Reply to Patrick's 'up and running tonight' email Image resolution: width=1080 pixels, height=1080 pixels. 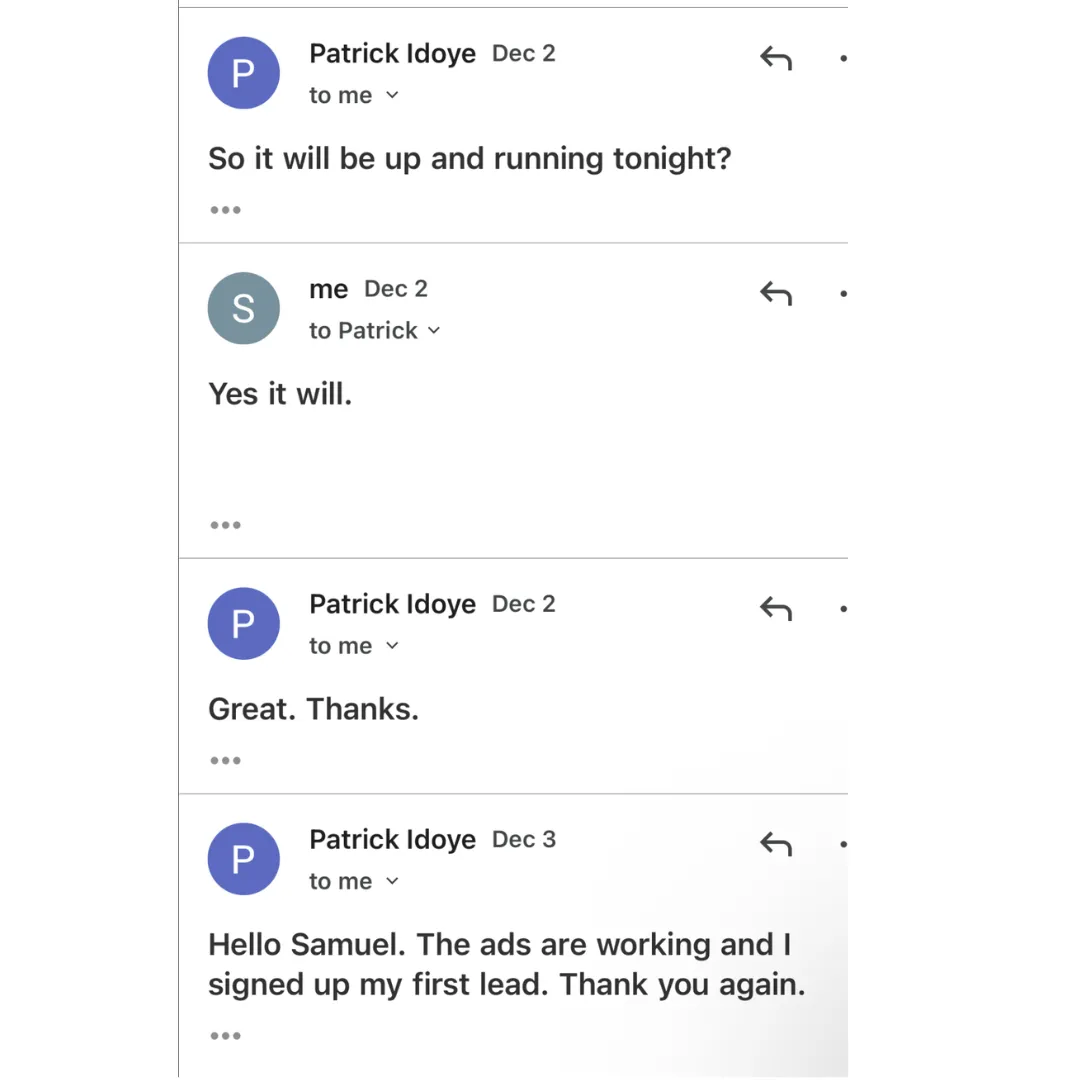776,58
